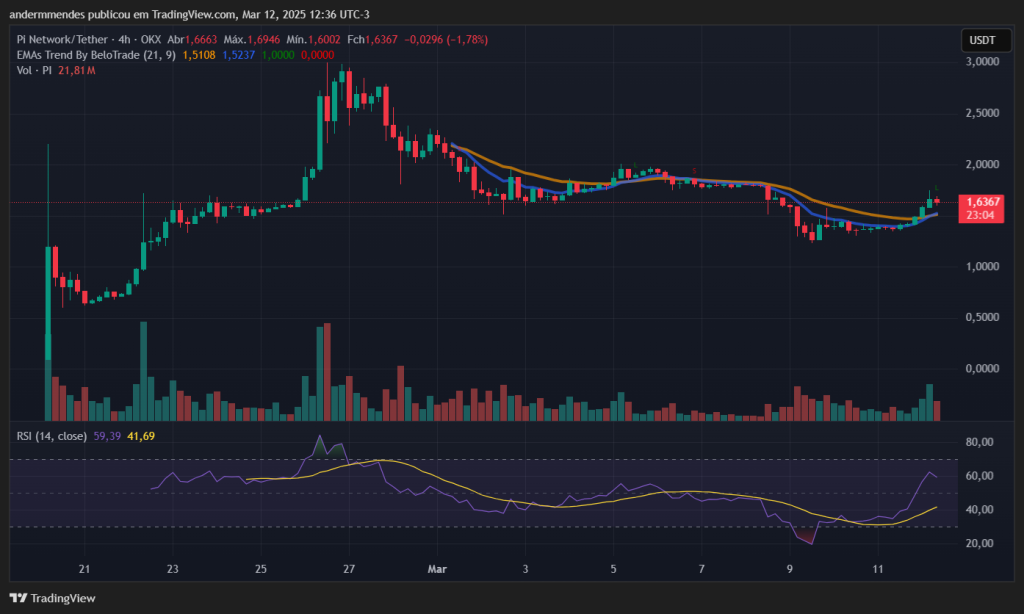Image resolution: width=1024 pixels, height=614 pixels.
Task: Click the 2,0000 price axis label
Action: point(982,164)
